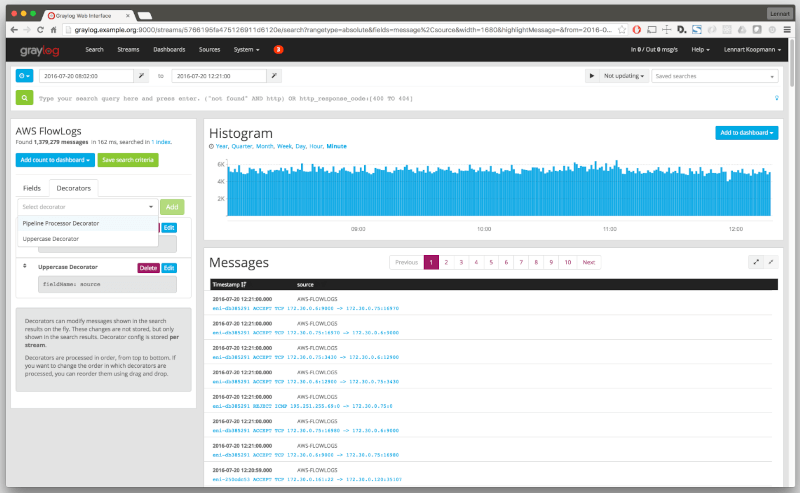
Task: Choose Pipeline Processor Decorator option
Action: pos(88,224)
